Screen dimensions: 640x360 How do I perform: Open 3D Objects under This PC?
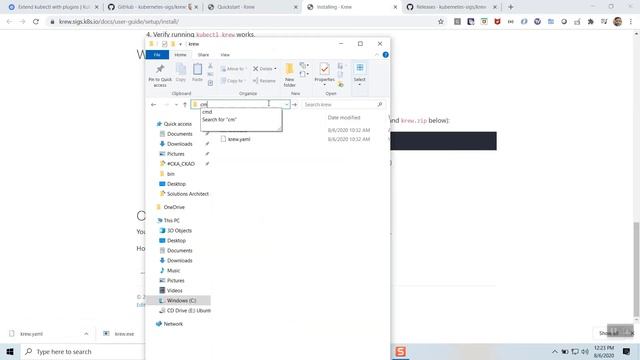179,231
